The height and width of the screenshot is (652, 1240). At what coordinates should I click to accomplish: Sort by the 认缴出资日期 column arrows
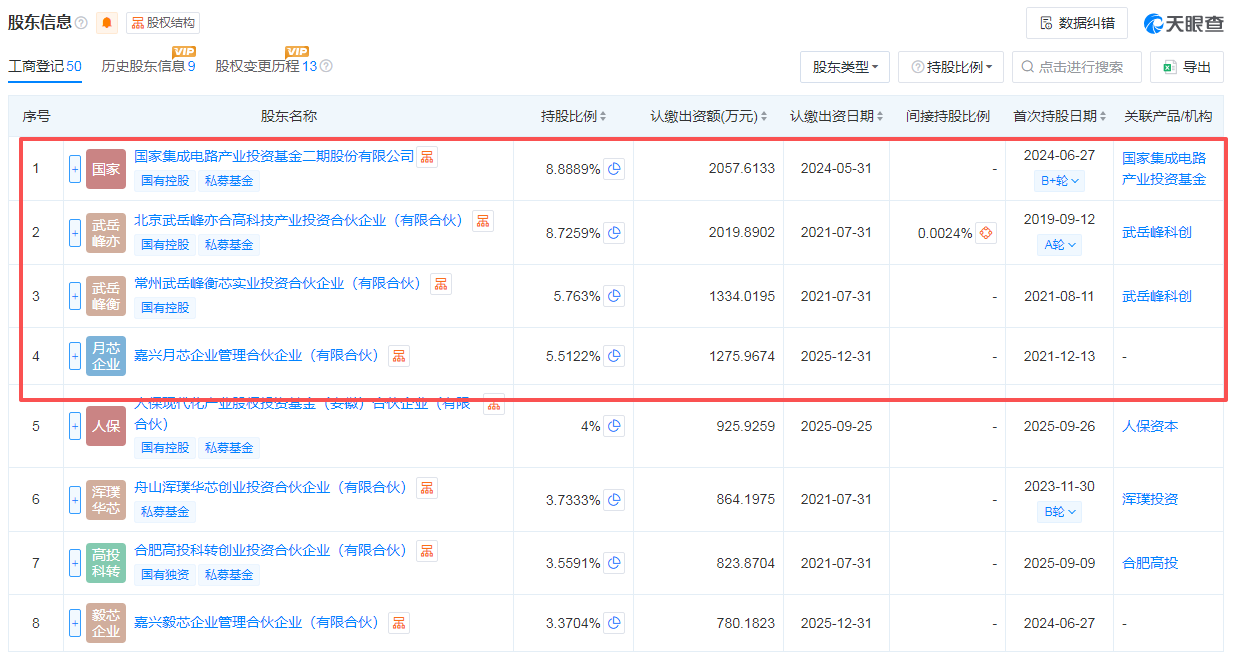click(881, 117)
